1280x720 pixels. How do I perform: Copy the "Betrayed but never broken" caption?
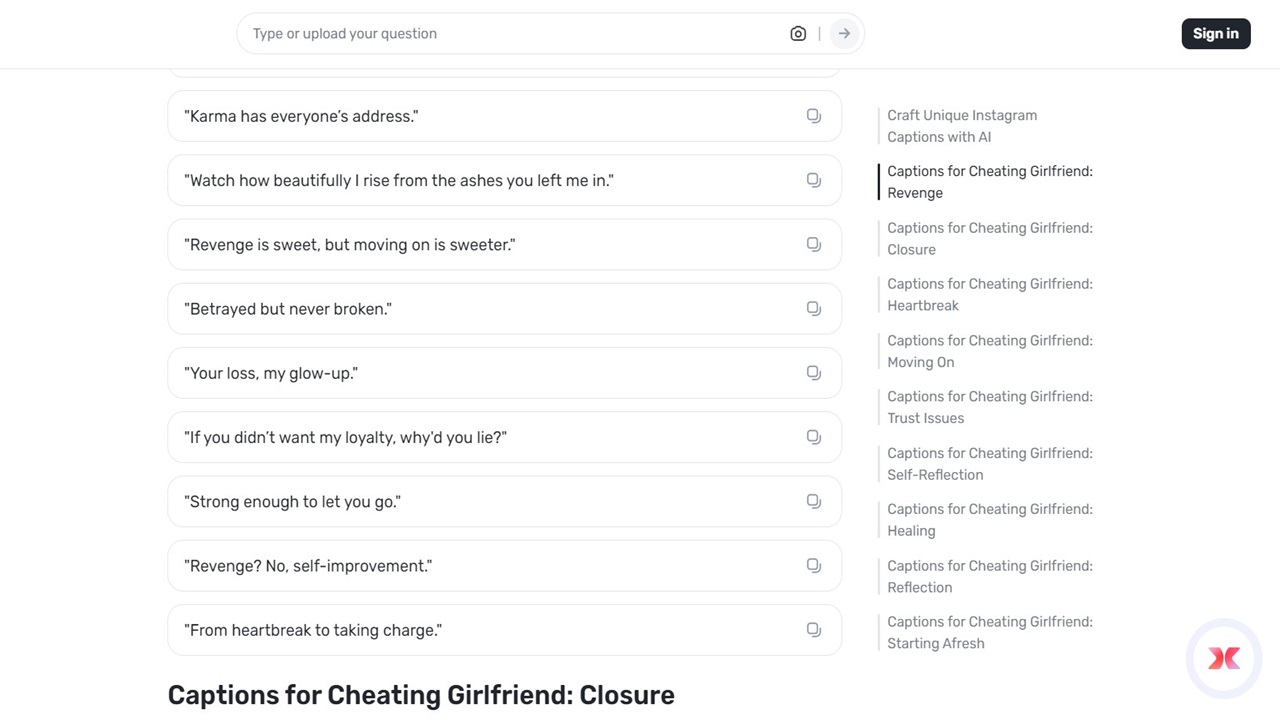point(814,308)
